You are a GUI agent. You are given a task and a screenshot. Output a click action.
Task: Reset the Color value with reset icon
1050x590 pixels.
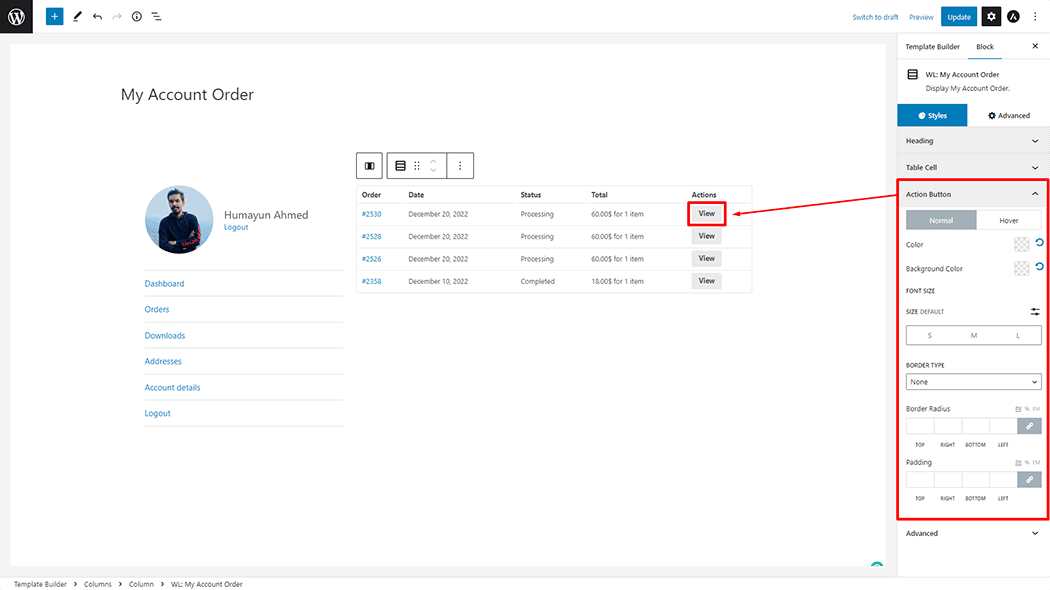pos(1039,243)
